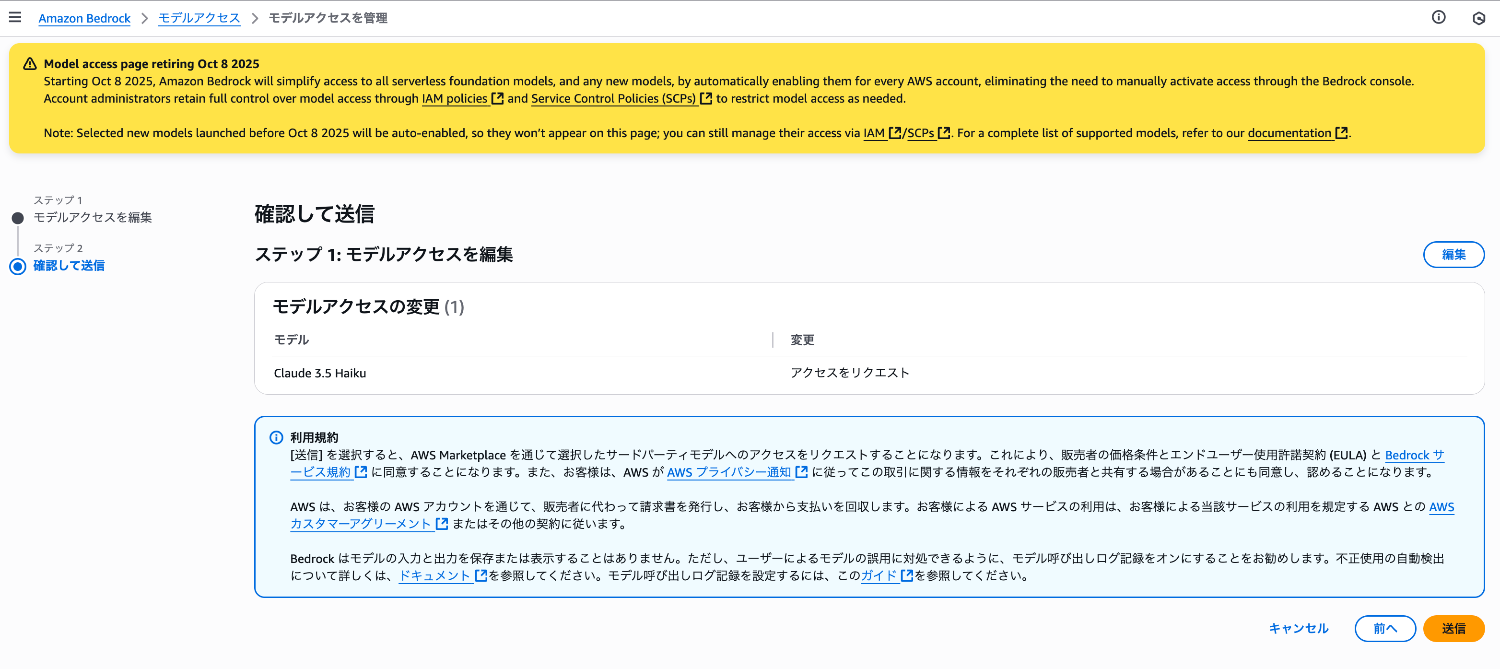Click the 前へ button
The image size is (1500, 669).
point(1385,628)
